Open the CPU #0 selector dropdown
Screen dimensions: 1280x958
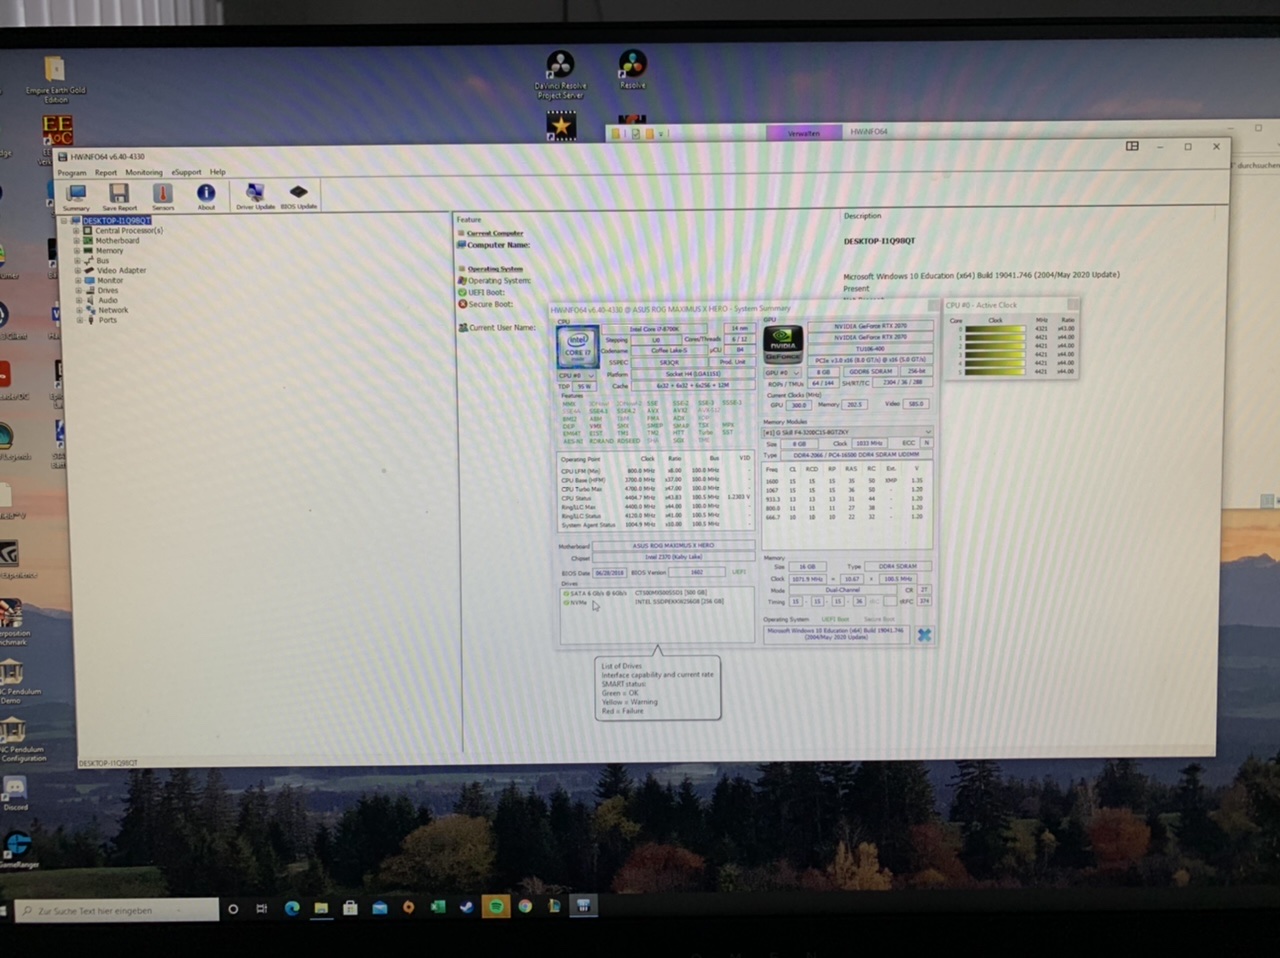[x=577, y=376]
